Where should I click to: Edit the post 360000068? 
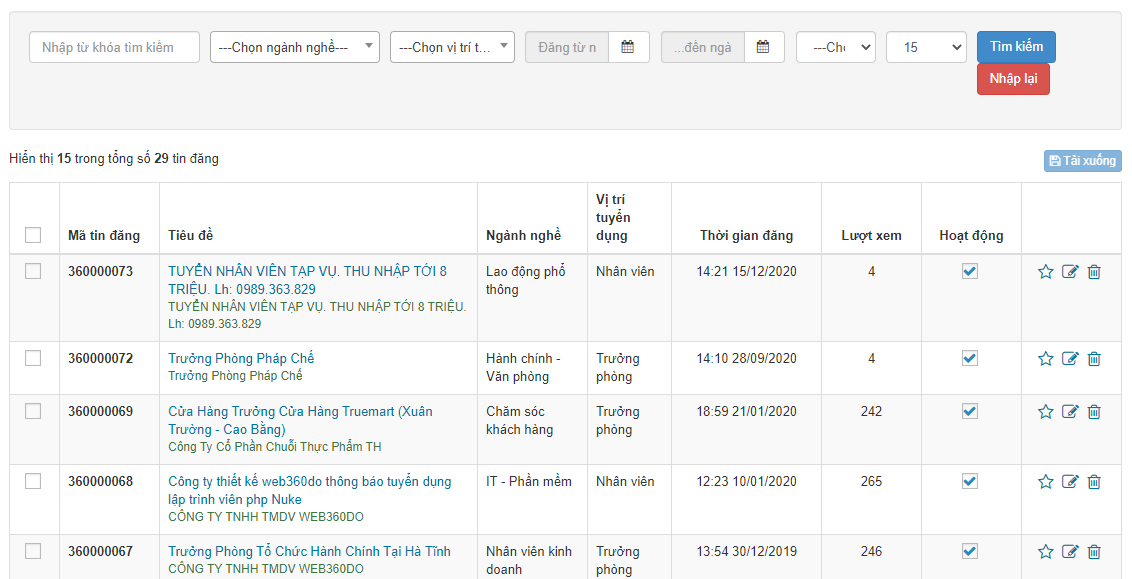point(1070,482)
